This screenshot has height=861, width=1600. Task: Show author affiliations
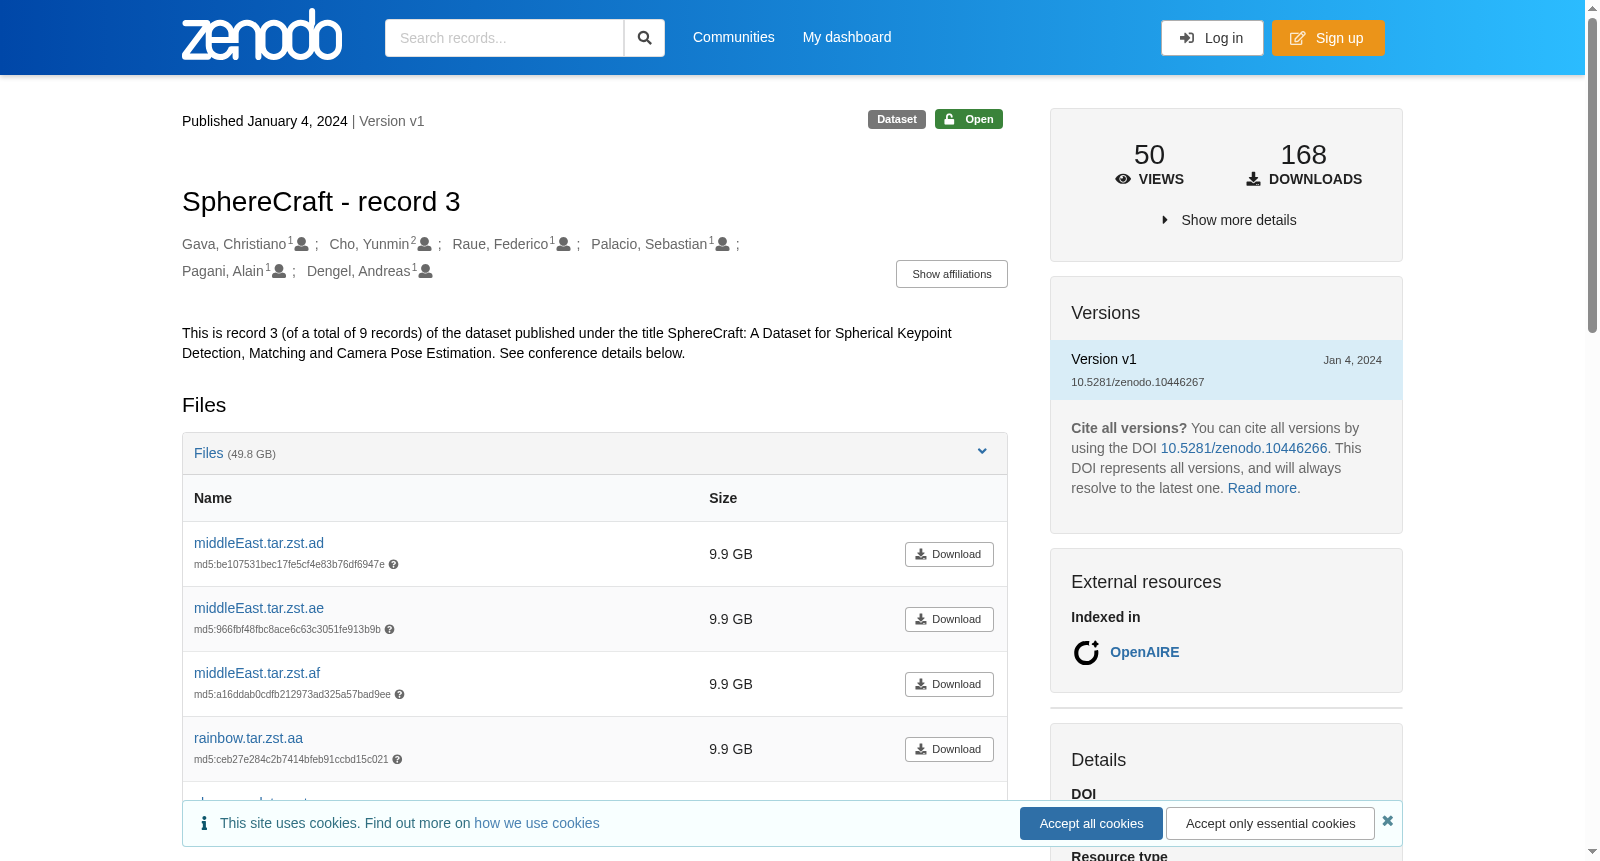[x=952, y=274]
